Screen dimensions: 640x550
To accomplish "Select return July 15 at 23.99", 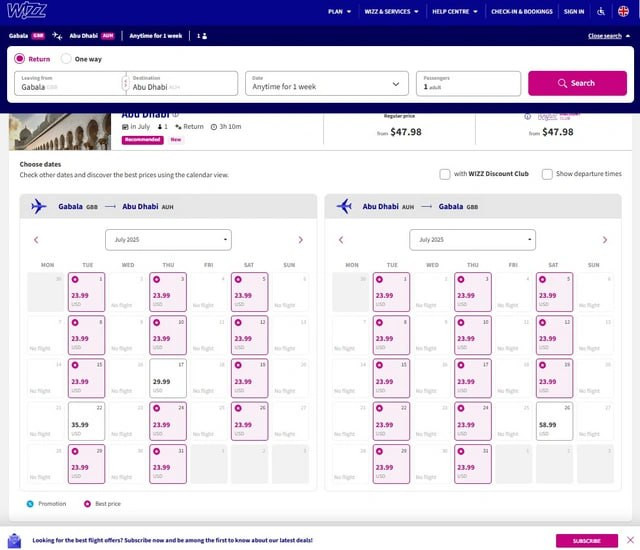I will [x=391, y=378].
